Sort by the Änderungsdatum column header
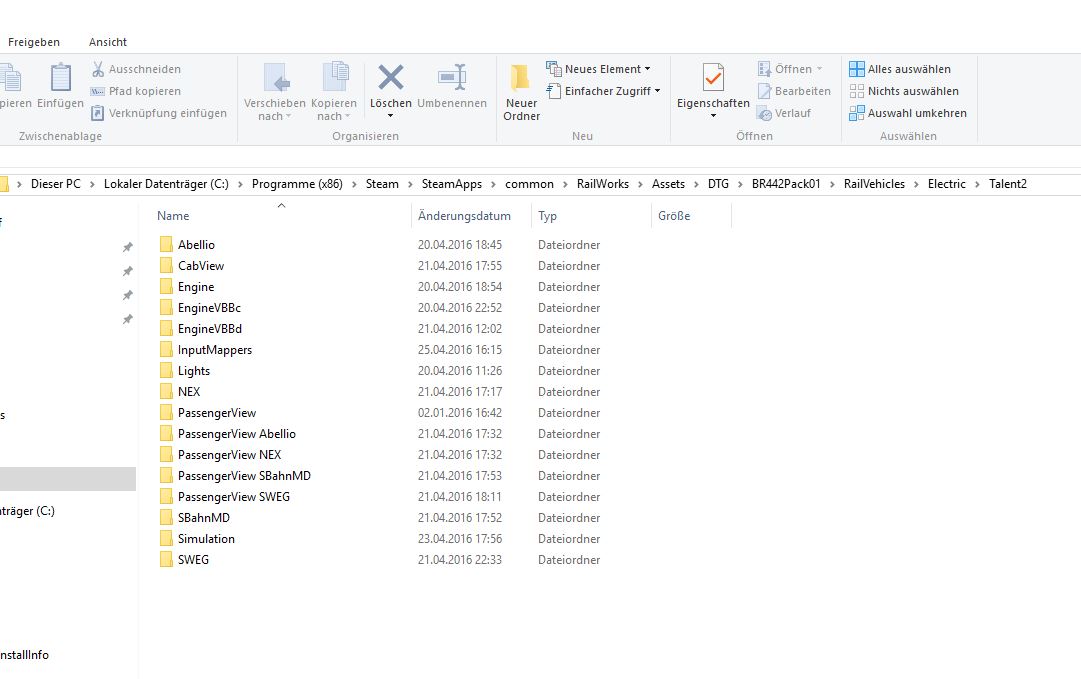 (x=464, y=216)
